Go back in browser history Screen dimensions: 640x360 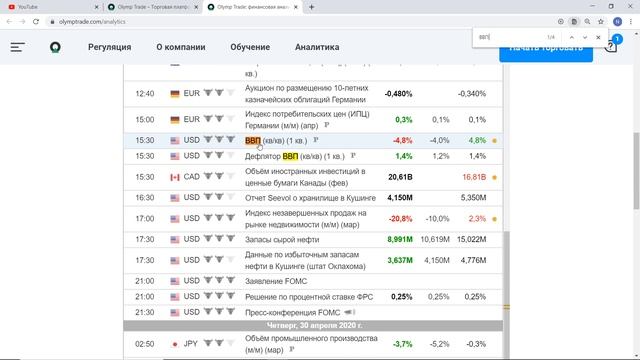click(9, 22)
